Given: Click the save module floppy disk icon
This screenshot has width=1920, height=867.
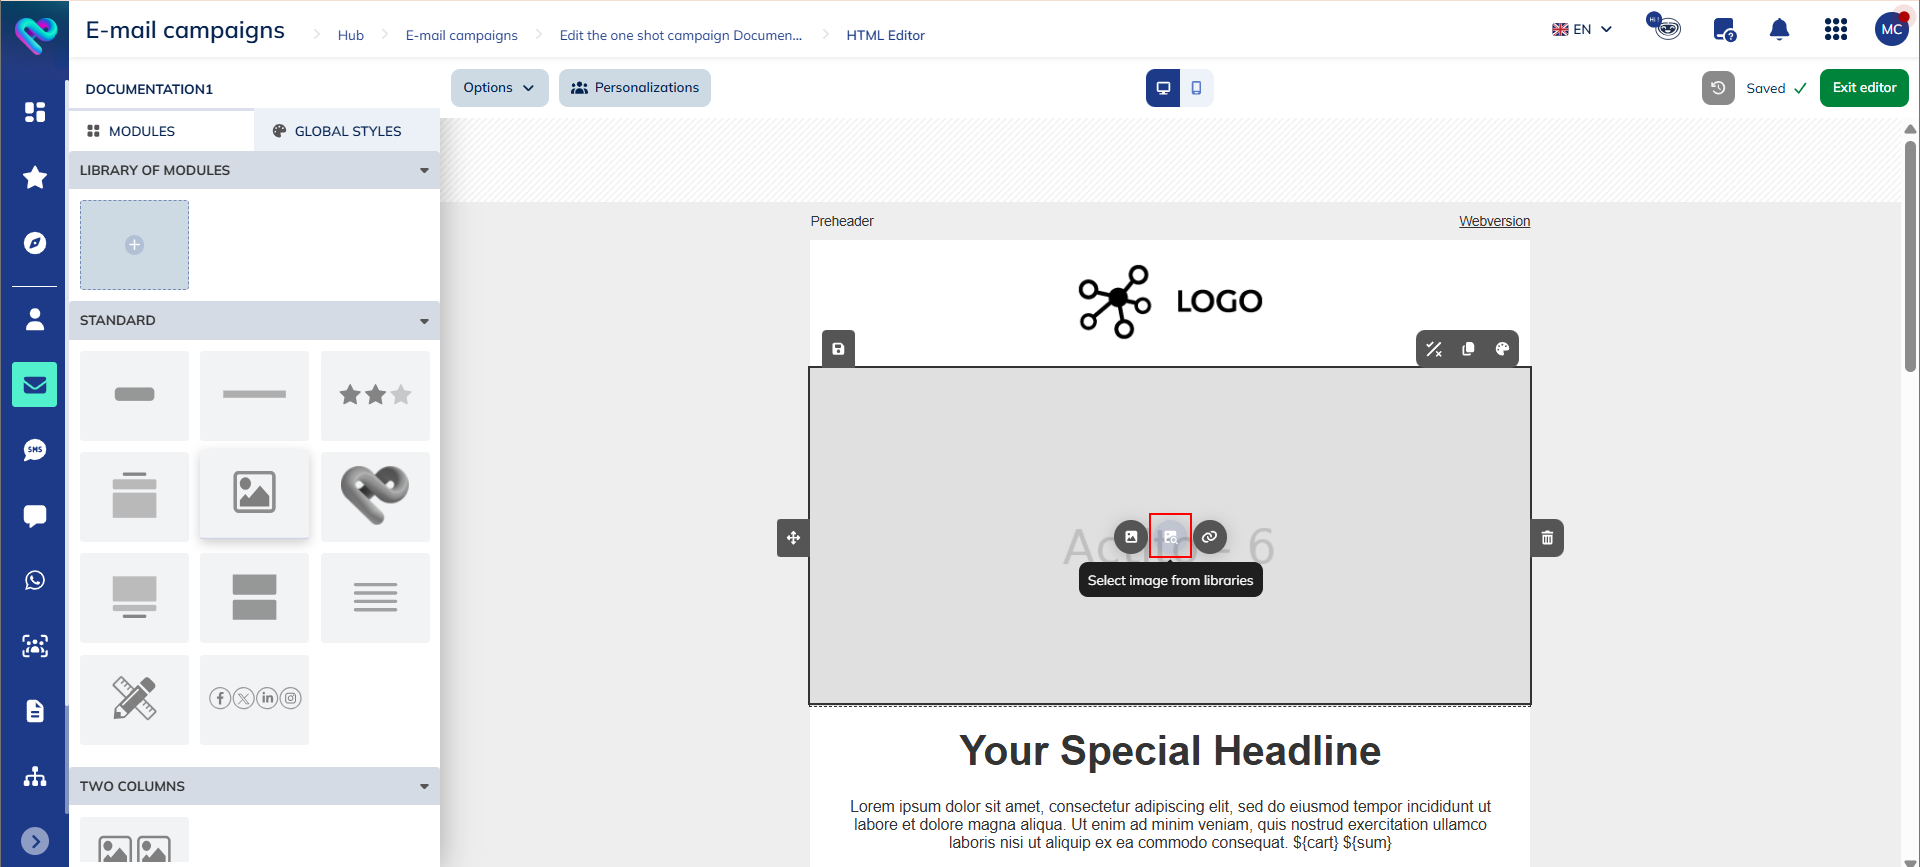Looking at the screenshot, I should (x=838, y=349).
